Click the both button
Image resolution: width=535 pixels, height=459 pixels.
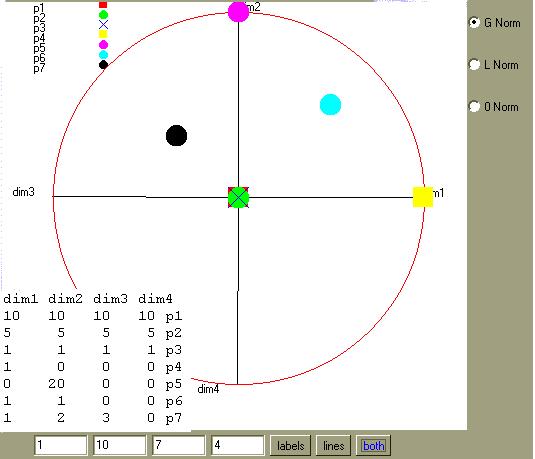pyautogui.click(x=373, y=445)
